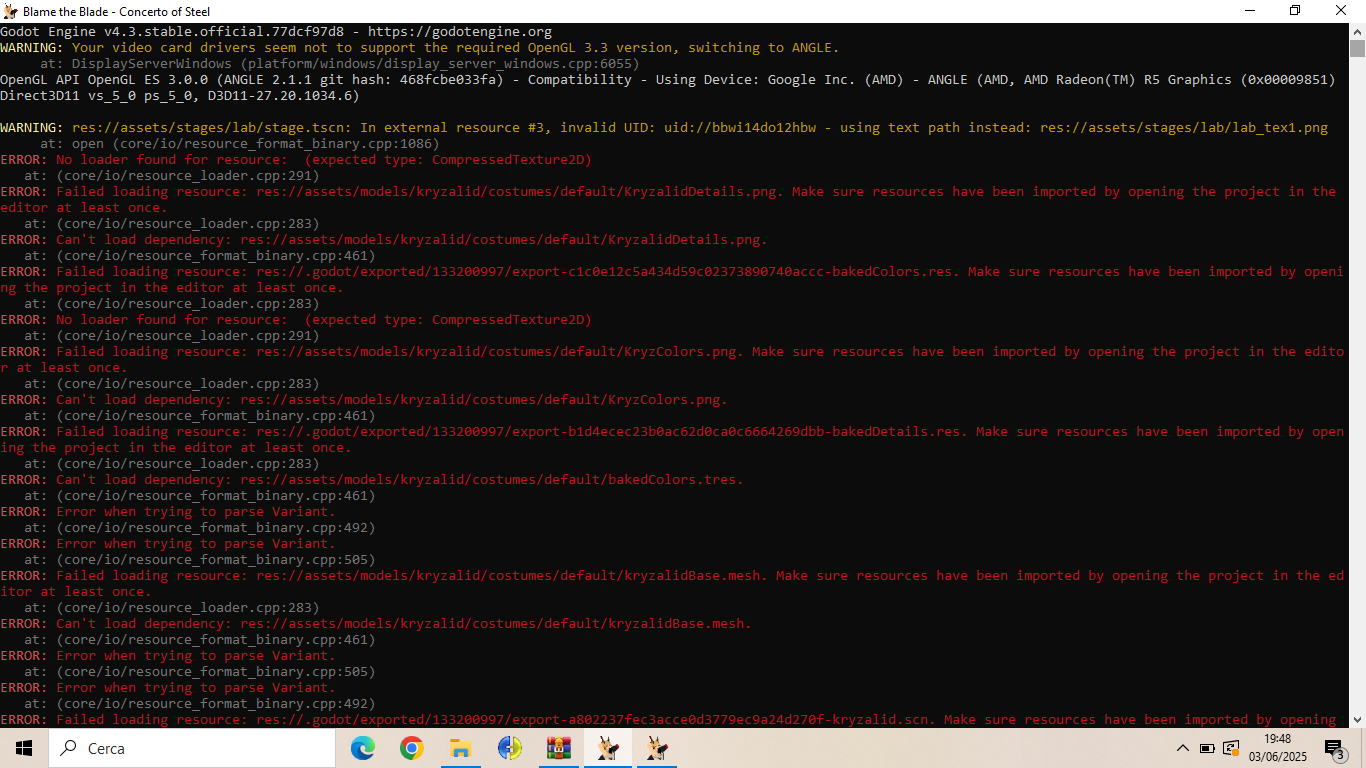Open File Explorer from the taskbar
Viewport: 1366px width, 768px height.
[x=460, y=748]
